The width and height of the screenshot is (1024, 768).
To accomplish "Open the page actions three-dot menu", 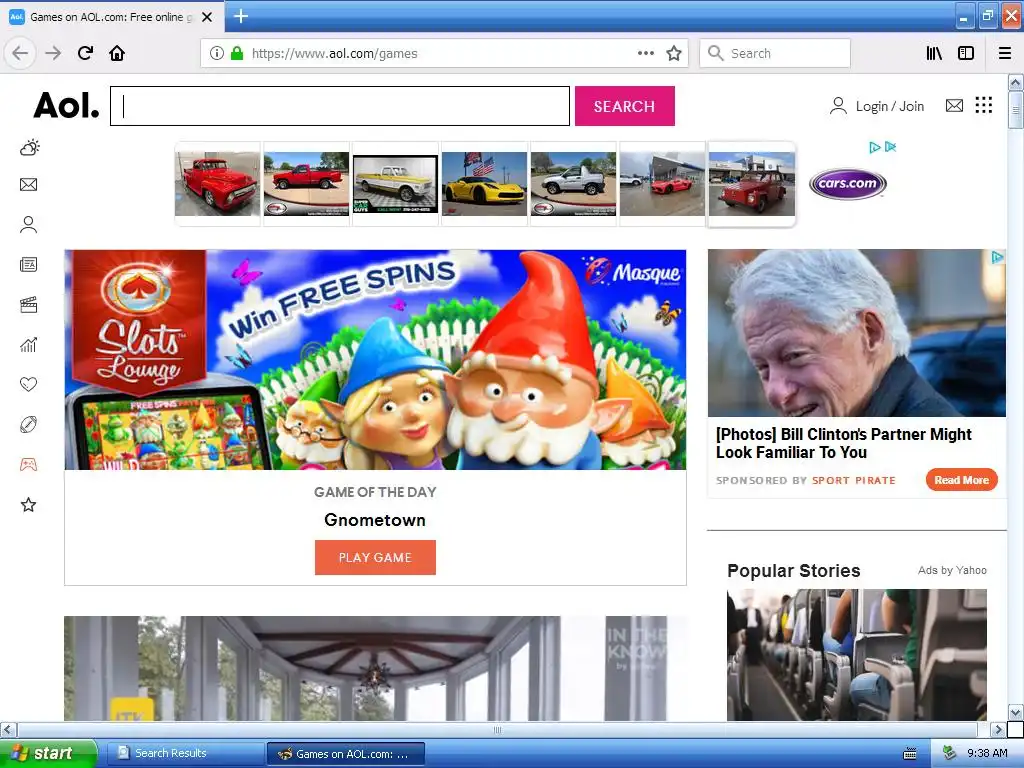I will coord(646,53).
